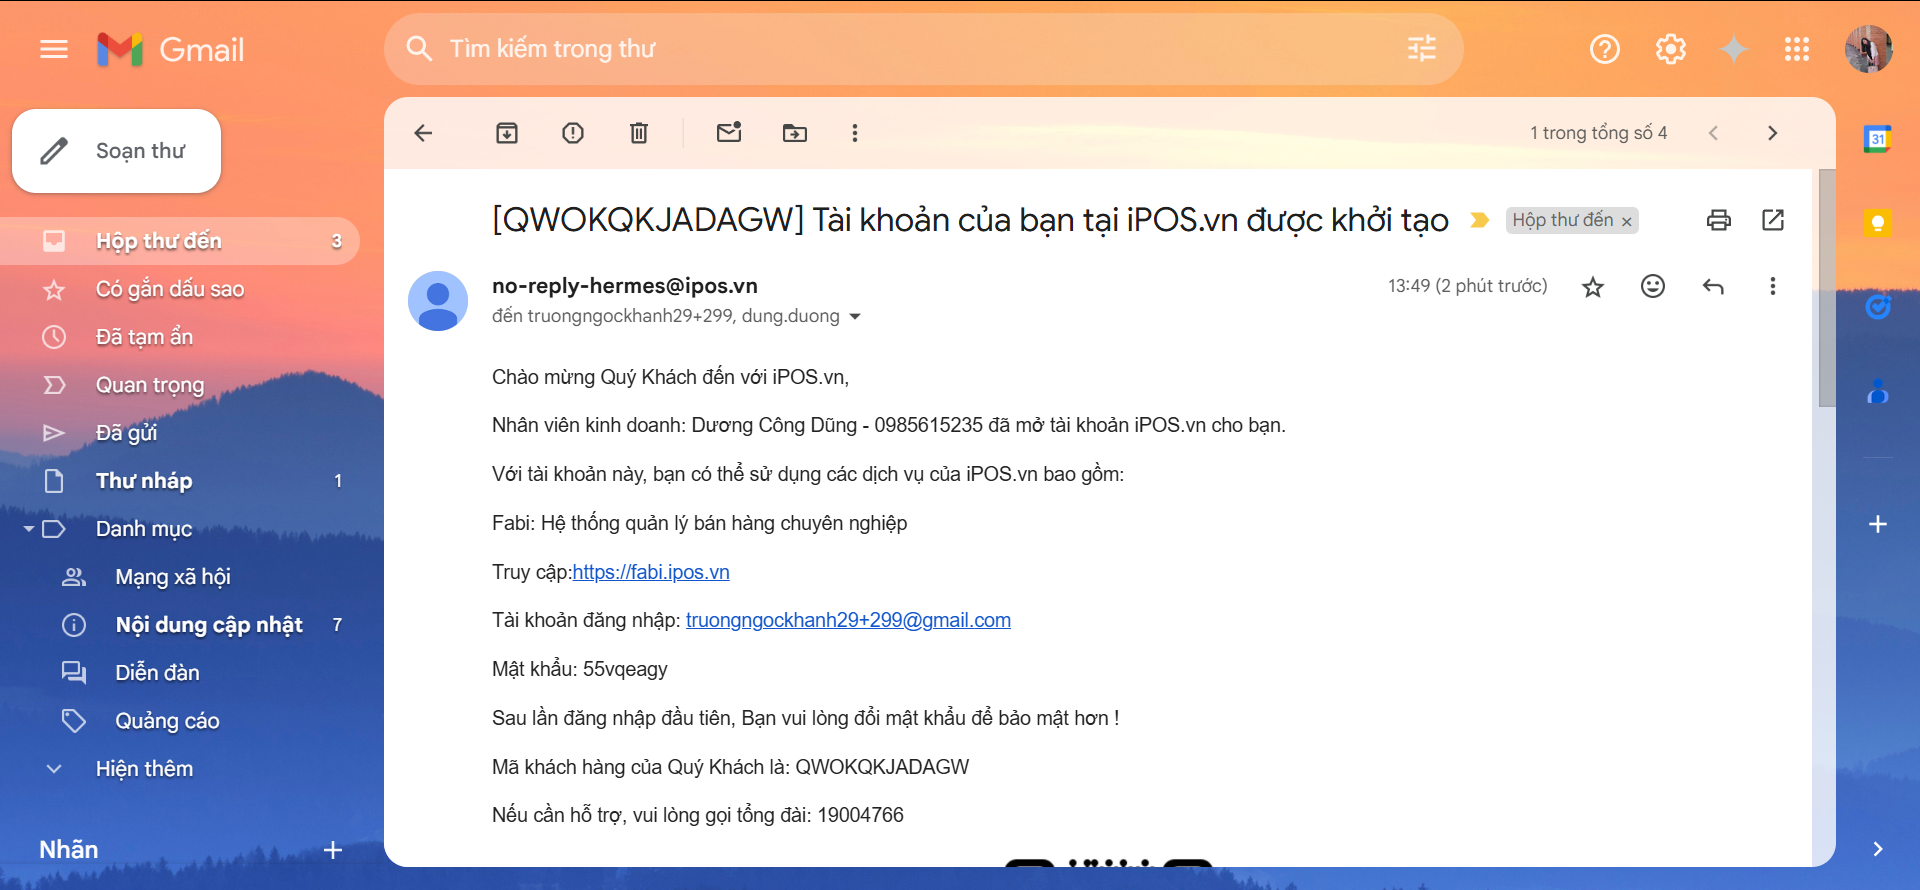Reply to no-reply-hermes message
The width and height of the screenshot is (1920, 890).
(x=1713, y=287)
